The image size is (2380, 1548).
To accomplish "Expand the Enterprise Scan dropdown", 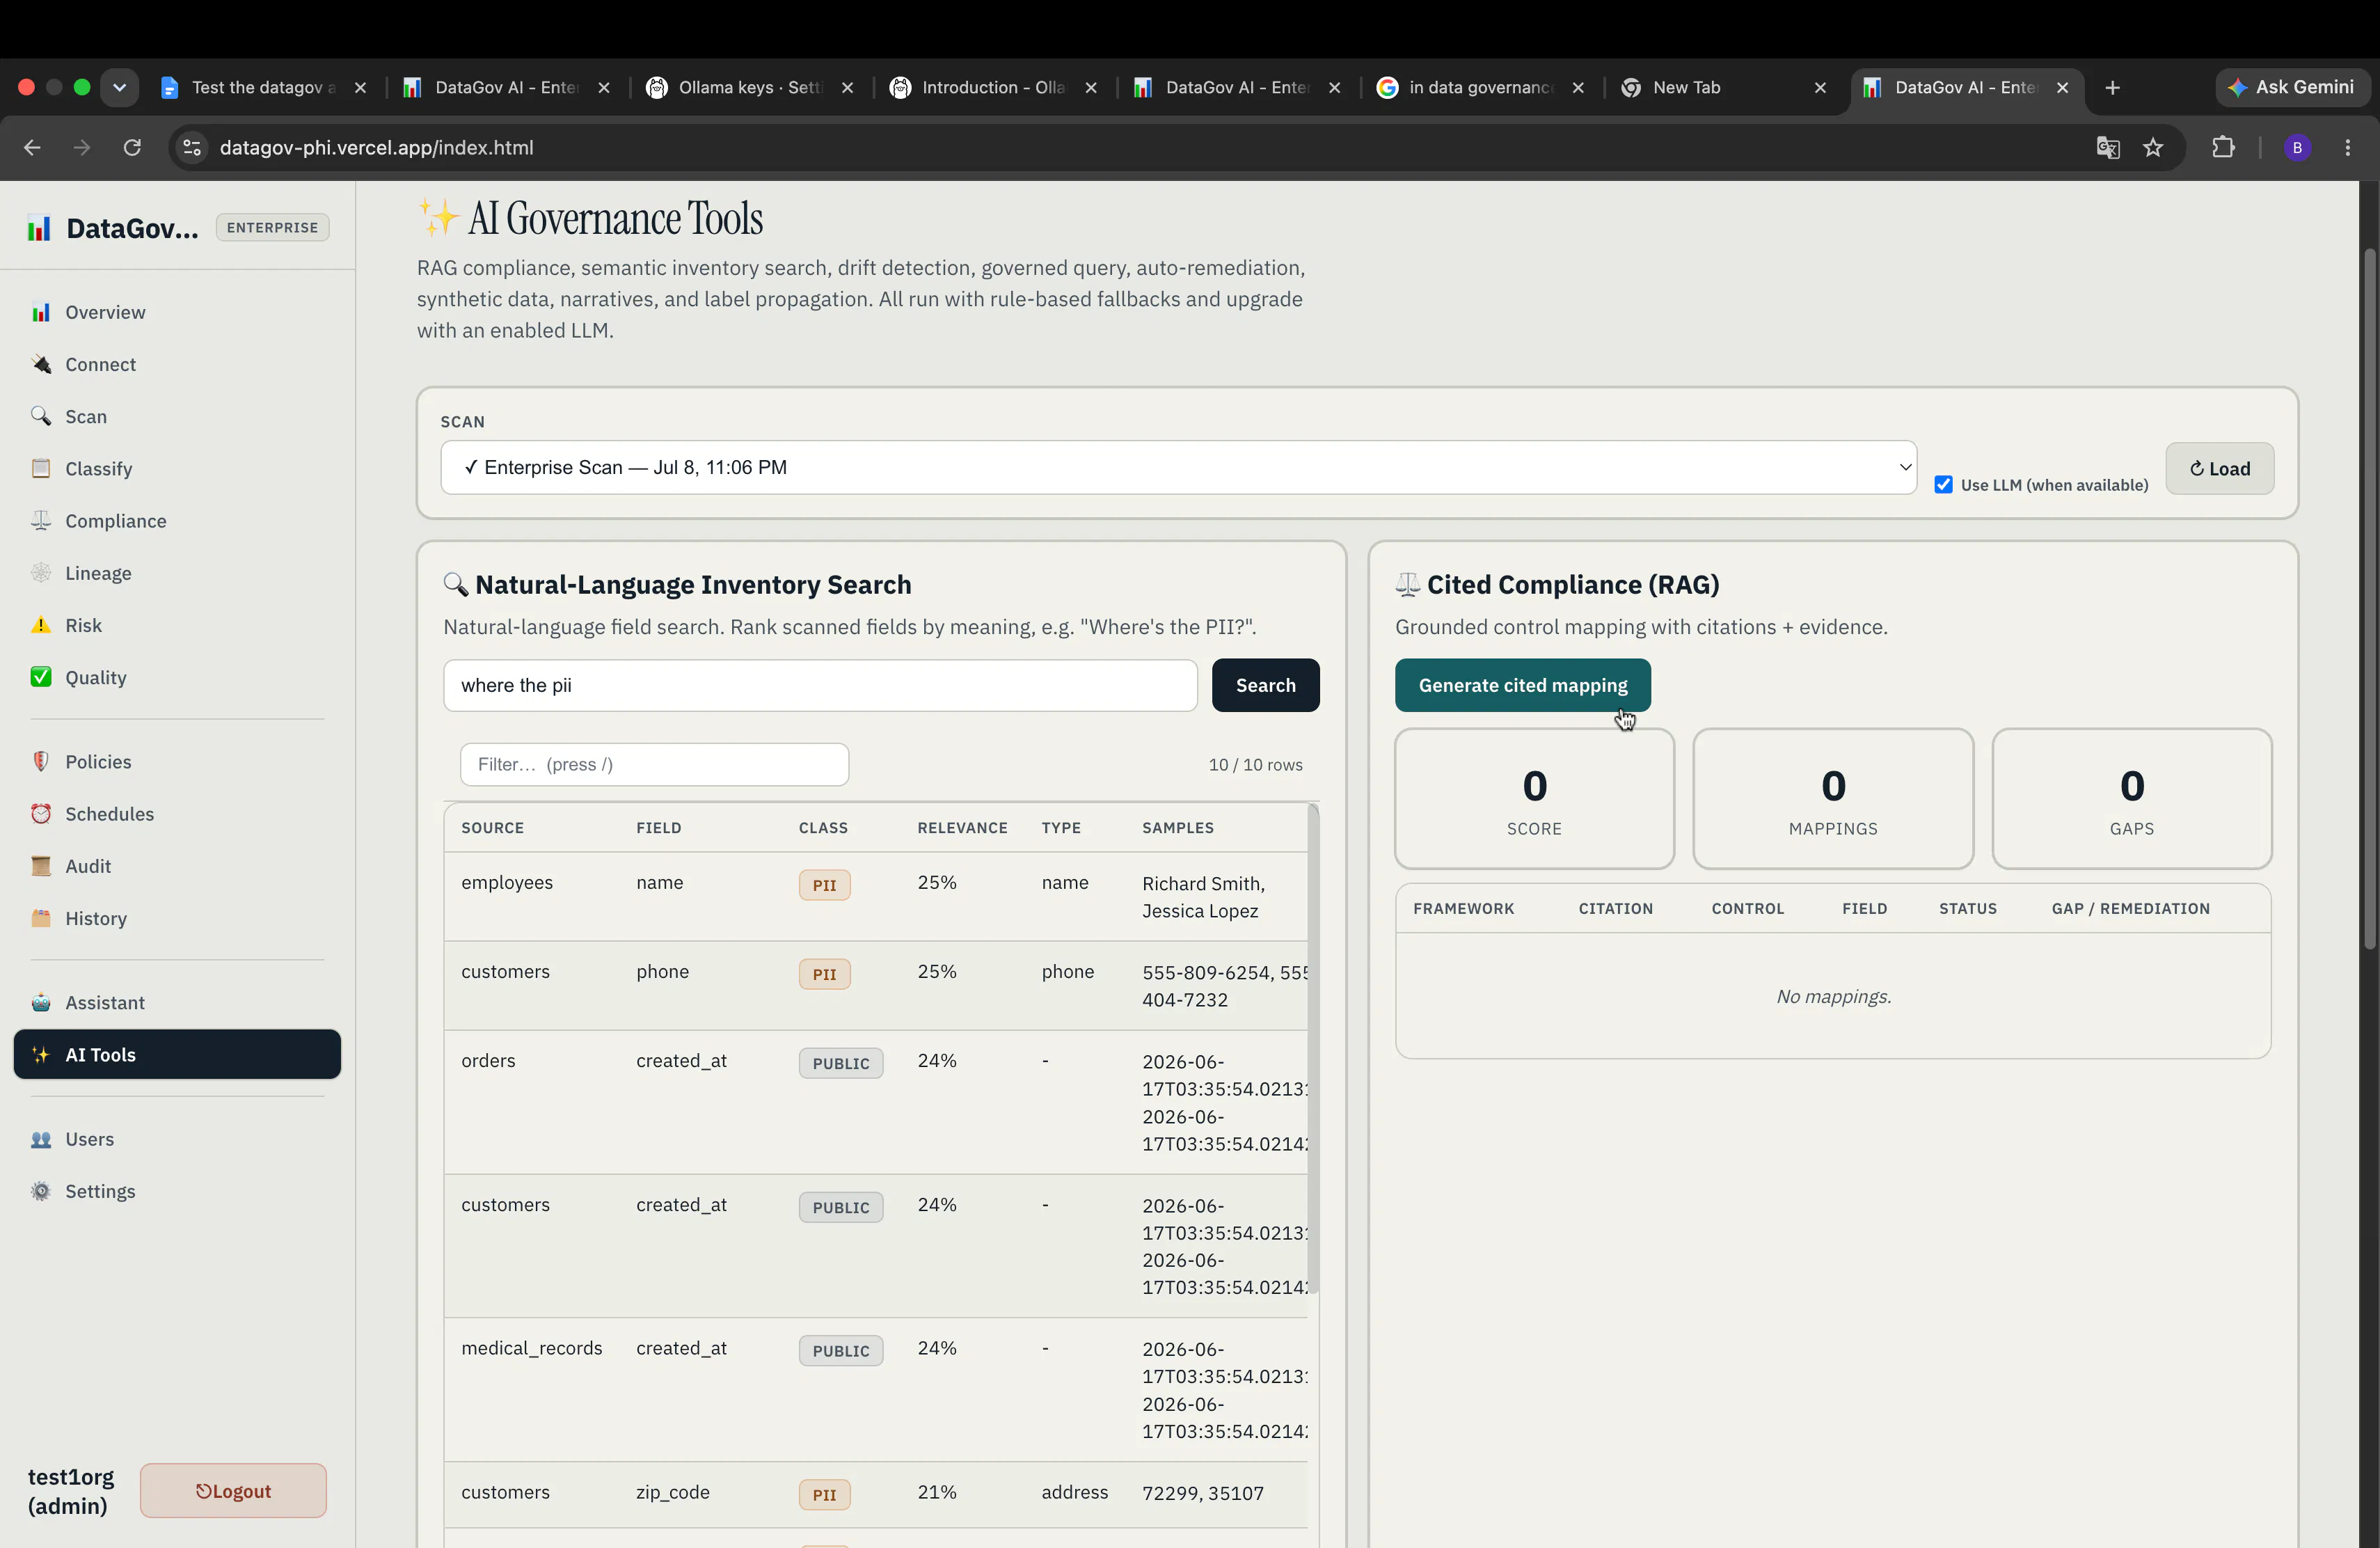I will pyautogui.click(x=1178, y=467).
